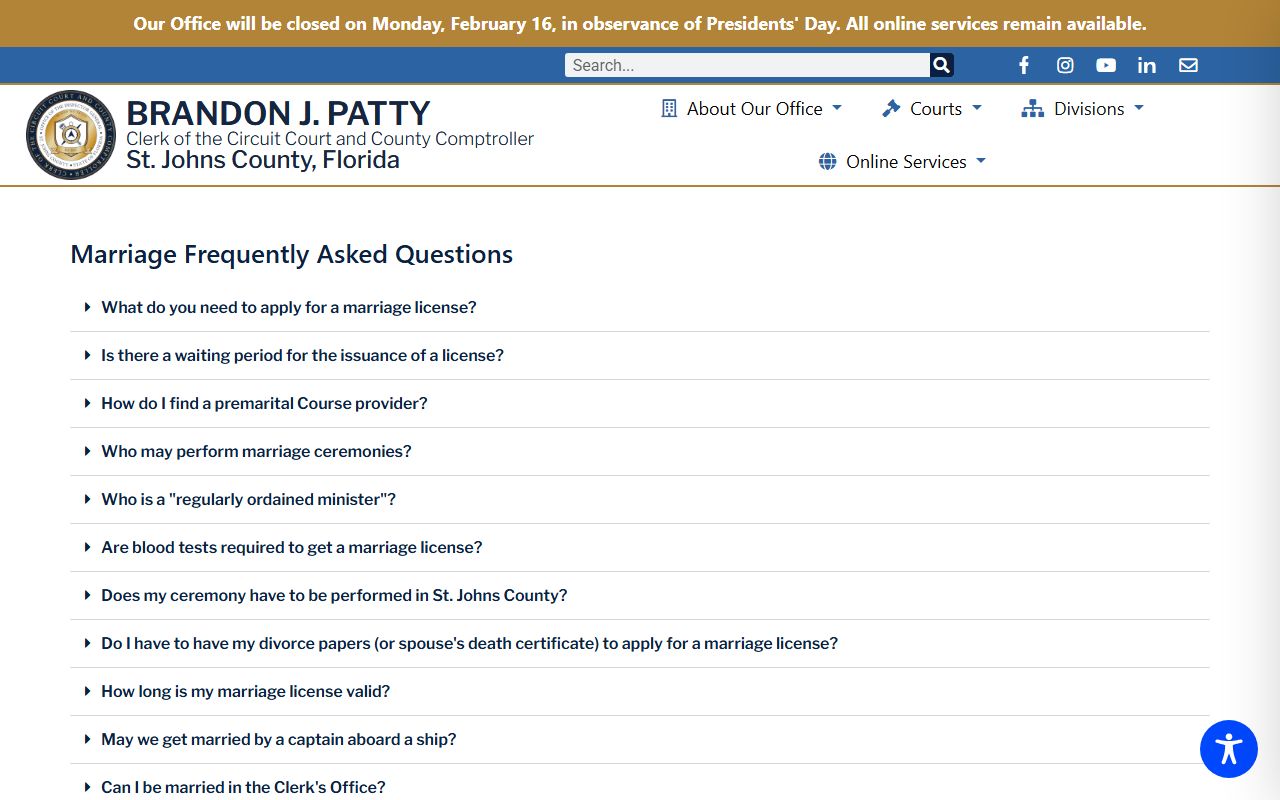
Task: Expand the St. Johns County ceremony question
Action: 640,595
